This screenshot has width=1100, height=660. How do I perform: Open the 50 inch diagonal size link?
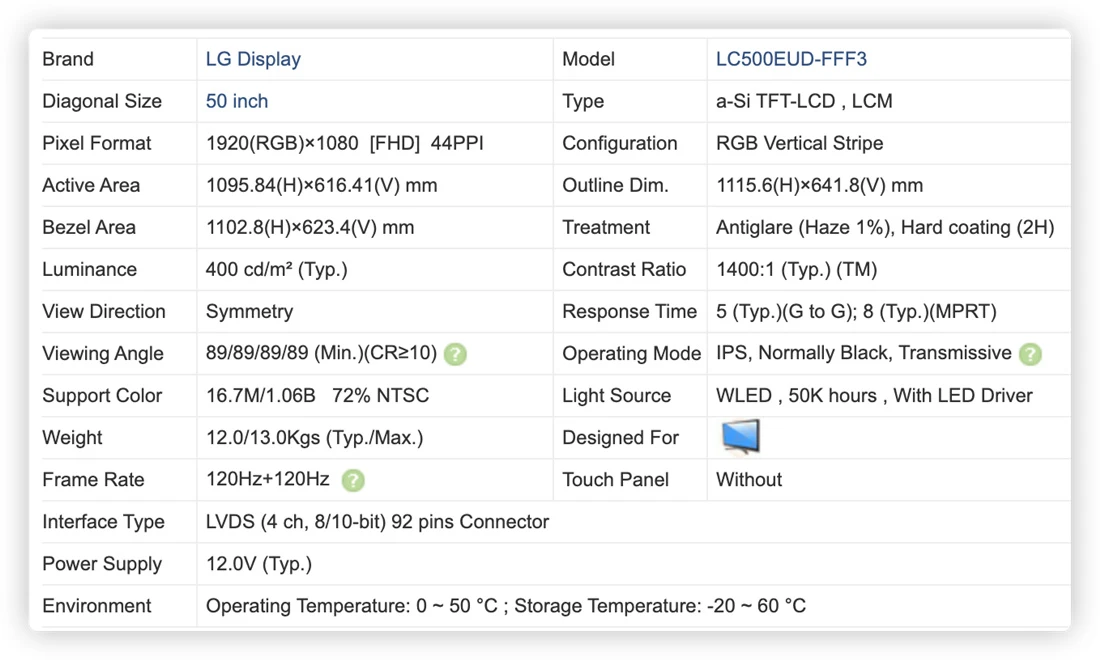tap(237, 101)
